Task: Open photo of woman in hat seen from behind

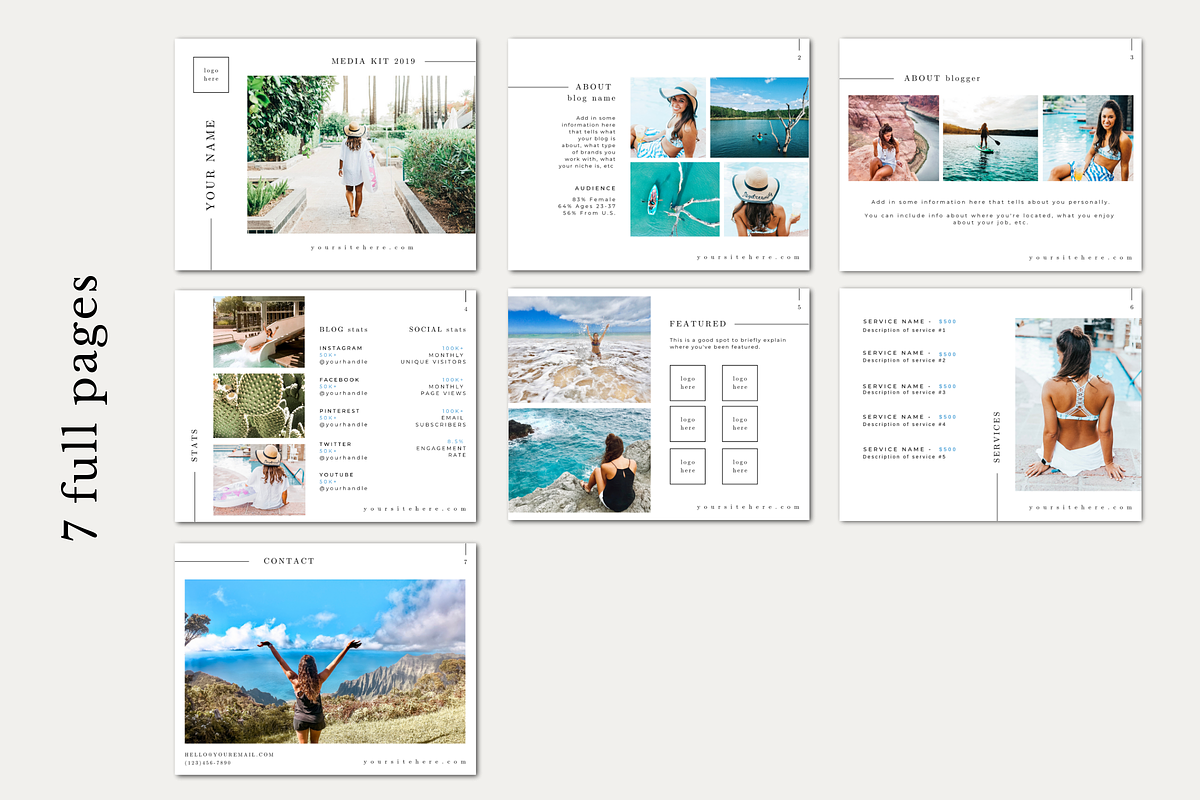Action: [x=766, y=199]
